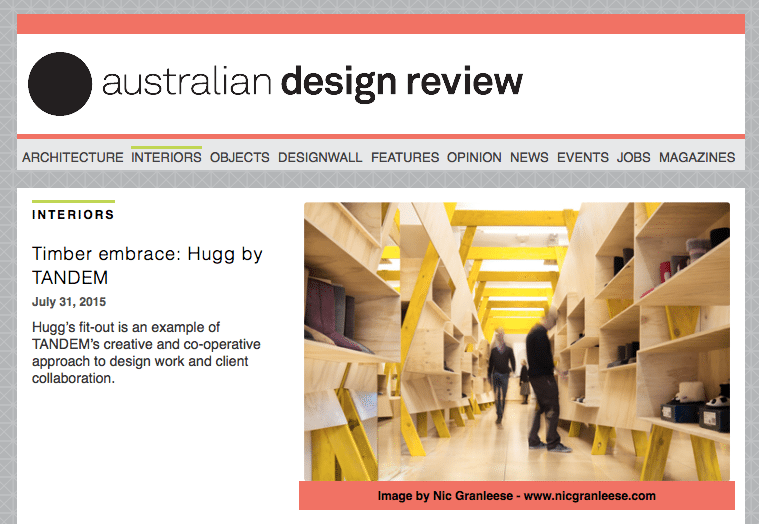The height and width of the screenshot is (524, 759).
Task: Open the Architecture menu item
Action: (x=72, y=157)
